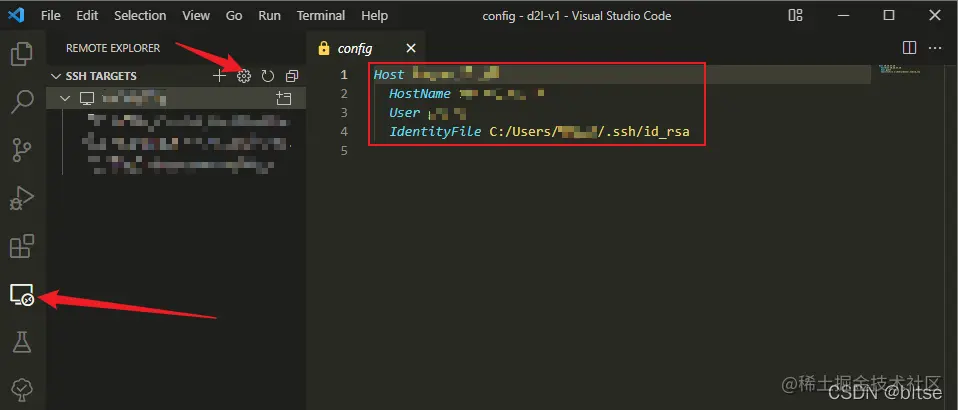Connect to host in new window icon
This screenshot has height=410, width=958.
click(283, 98)
